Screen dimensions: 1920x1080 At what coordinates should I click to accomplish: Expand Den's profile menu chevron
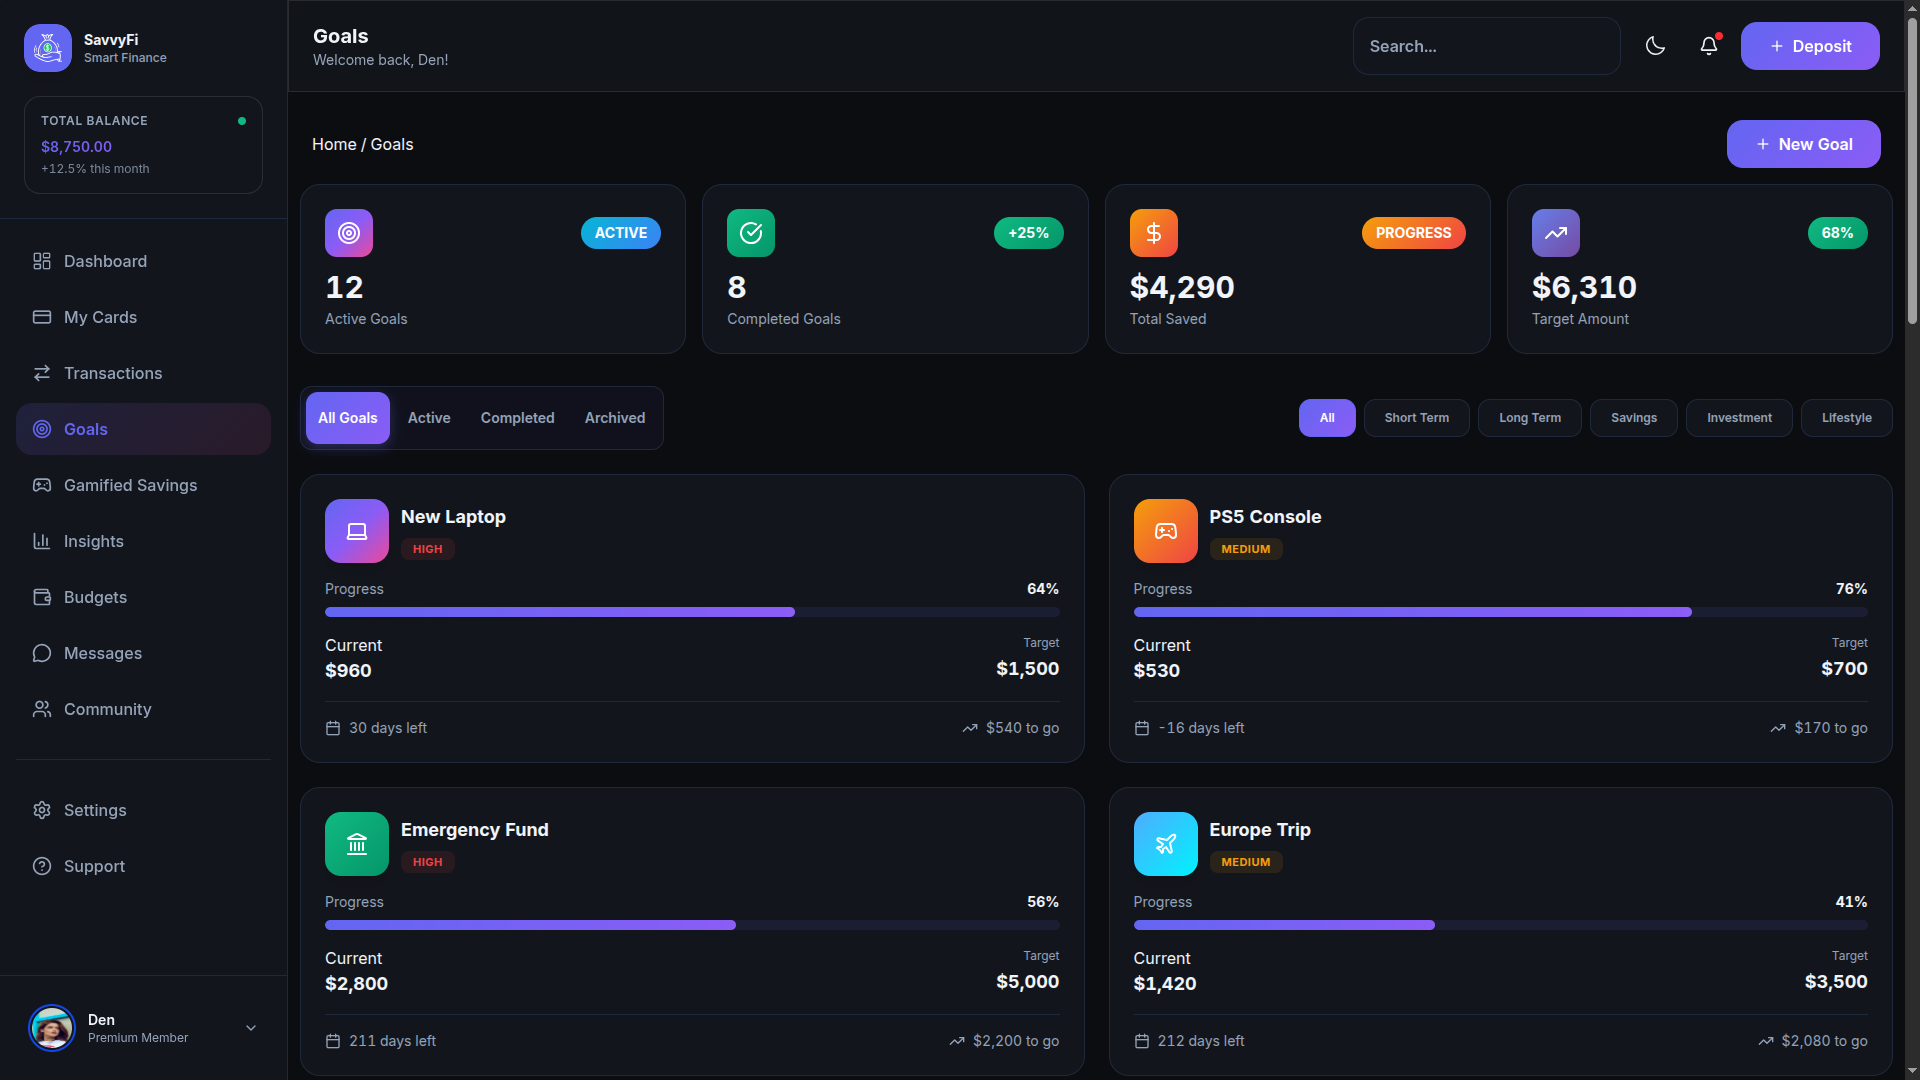pyautogui.click(x=251, y=1028)
